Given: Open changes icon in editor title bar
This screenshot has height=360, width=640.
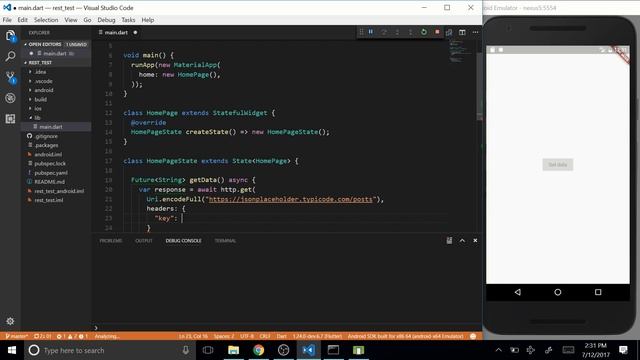Looking at the screenshot, I should click(x=449, y=32).
